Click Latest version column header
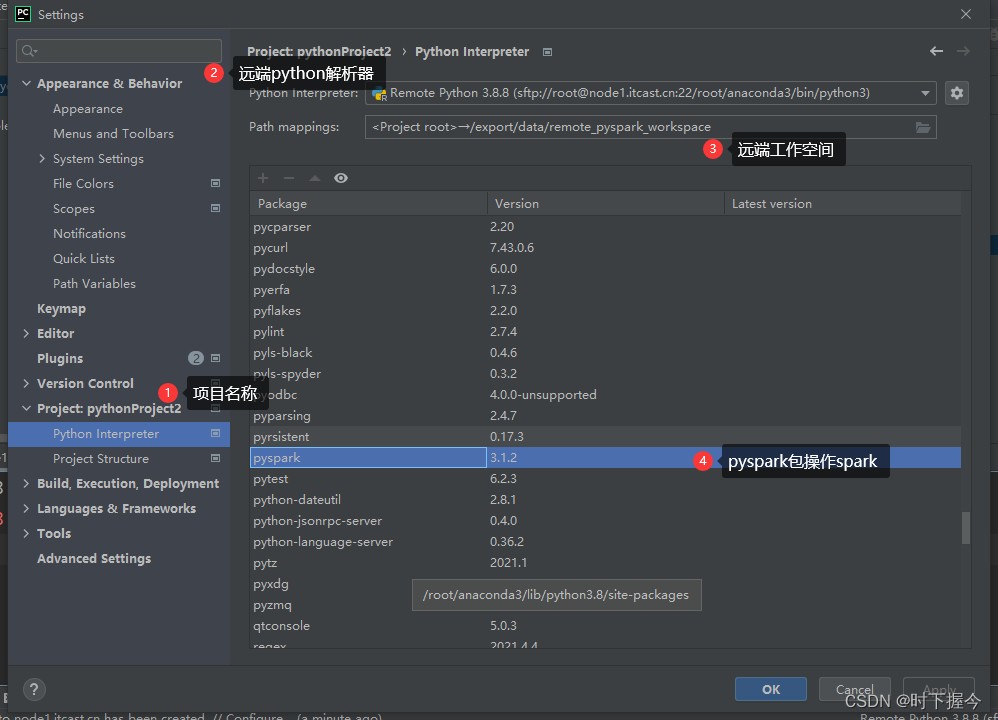This screenshot has width=998, height=720. coord(843,204)
